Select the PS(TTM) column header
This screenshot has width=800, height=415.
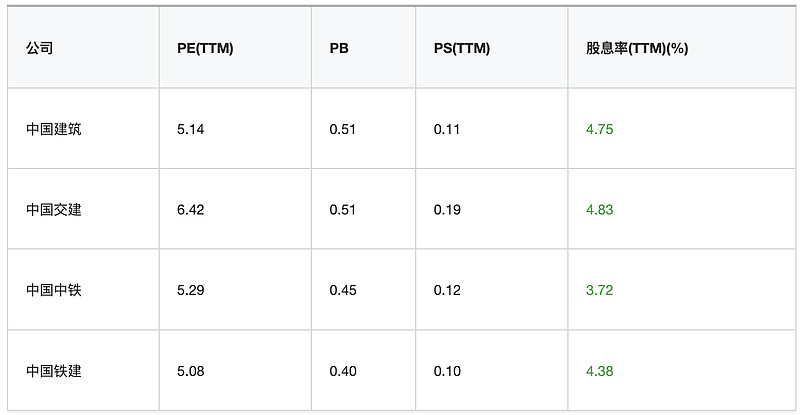(x=462, y=48)
